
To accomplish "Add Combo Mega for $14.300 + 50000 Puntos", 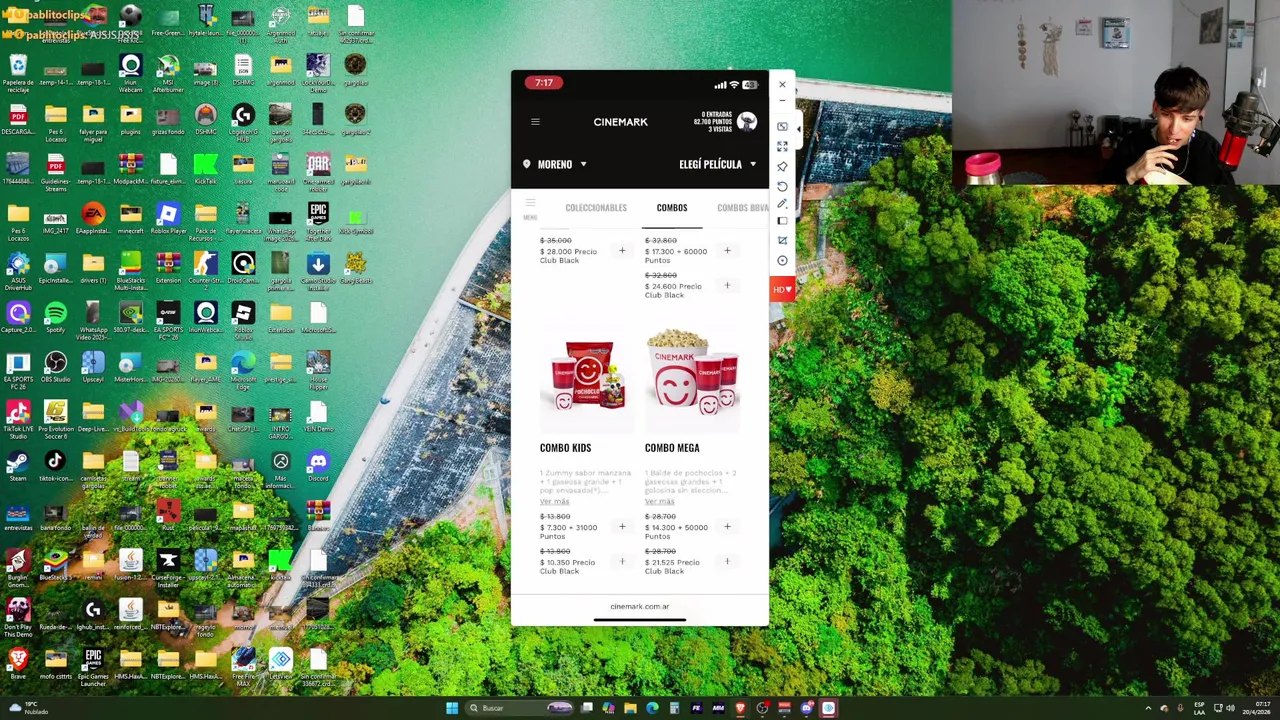I will pos(727,527).
